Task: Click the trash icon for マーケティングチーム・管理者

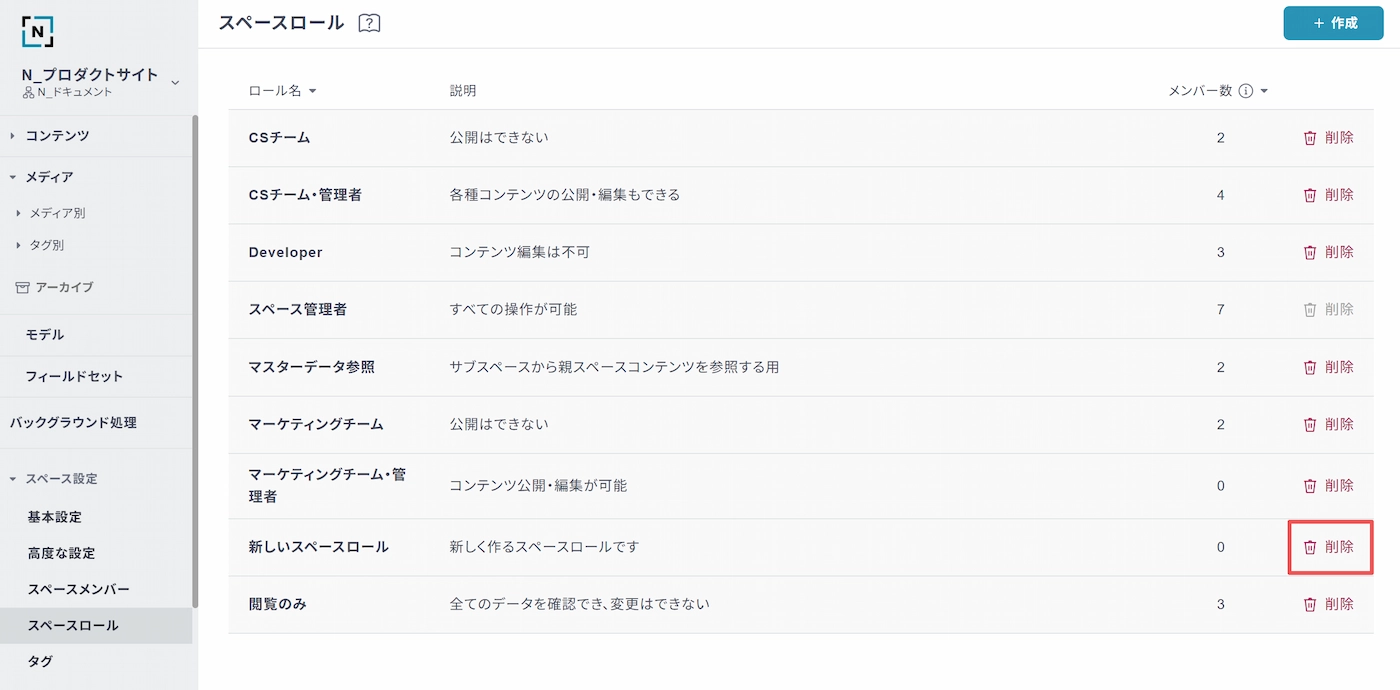Action: click(1310, 486)
